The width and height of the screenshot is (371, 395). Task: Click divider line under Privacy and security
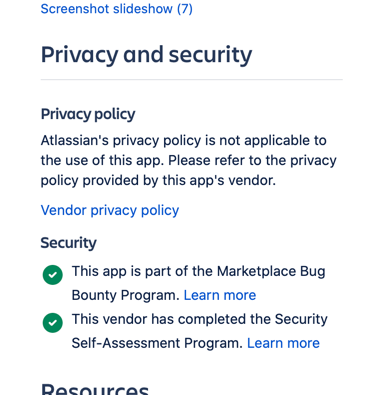pyautogui.click(x=192, y=80)
